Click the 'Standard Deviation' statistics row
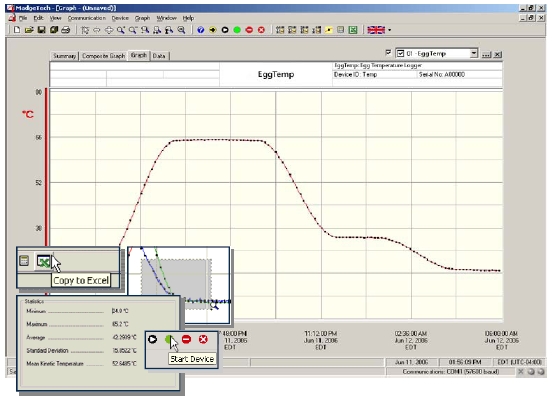Image resolution: width=552 pixels, height=399 pixels. tap(81, 350)
